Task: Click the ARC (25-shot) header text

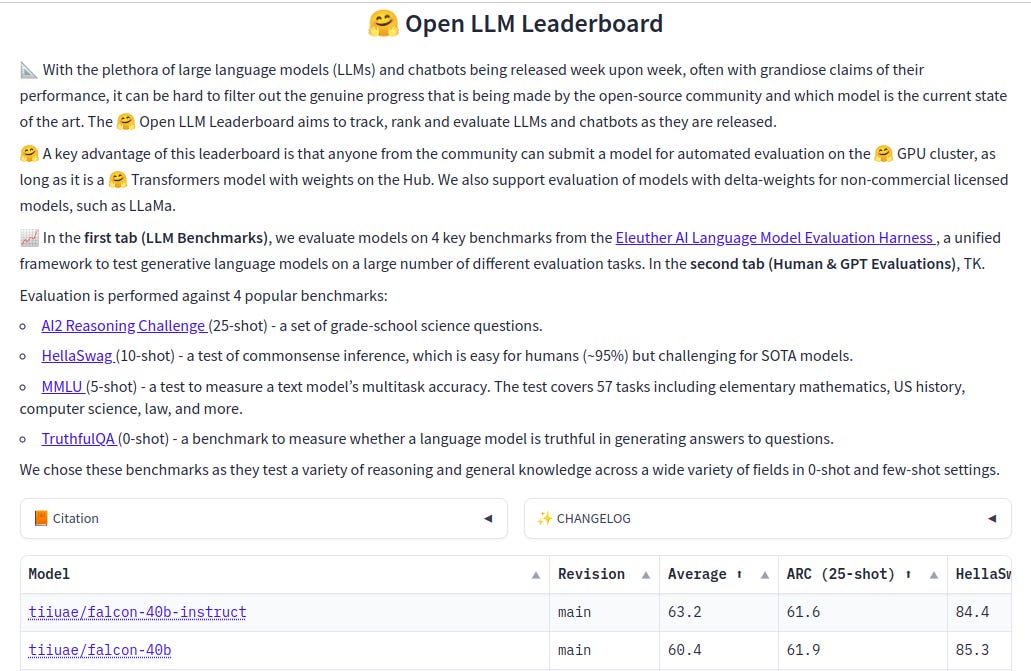Action: 840,574
